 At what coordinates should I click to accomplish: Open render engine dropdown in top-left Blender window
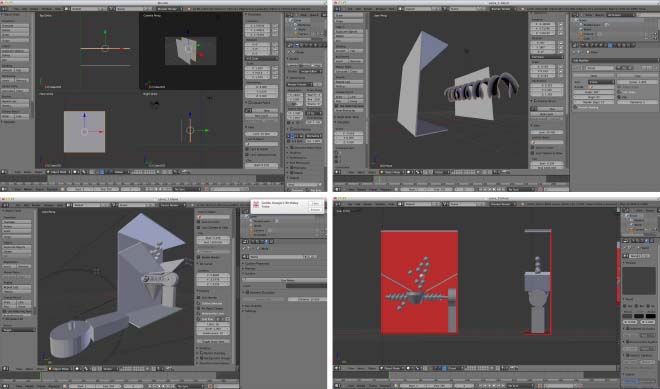click(169, 8)
